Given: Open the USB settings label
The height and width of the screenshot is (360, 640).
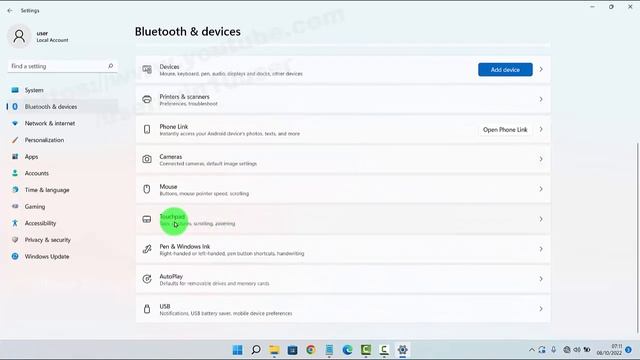Looking at the screenshot, I should [165, 306].
